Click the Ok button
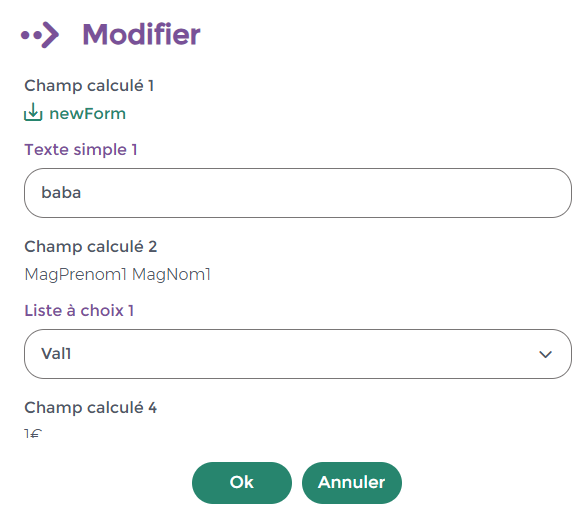Image resolution: width=588 pixels, height=509 pixels. 242,482
